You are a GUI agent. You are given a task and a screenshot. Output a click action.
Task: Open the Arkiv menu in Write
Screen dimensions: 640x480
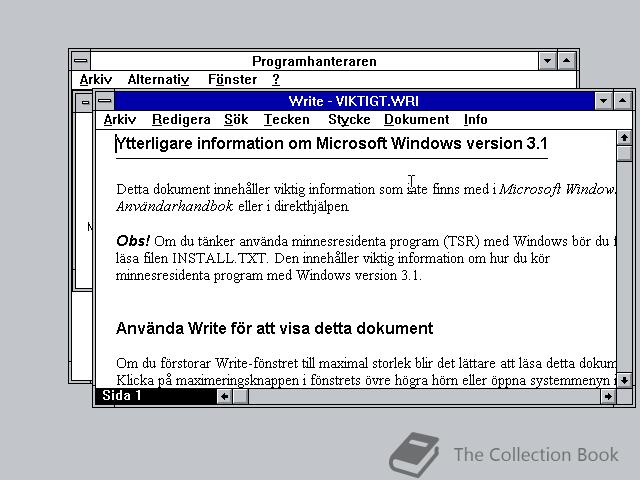pyautogui.click(x=120, y=120)
